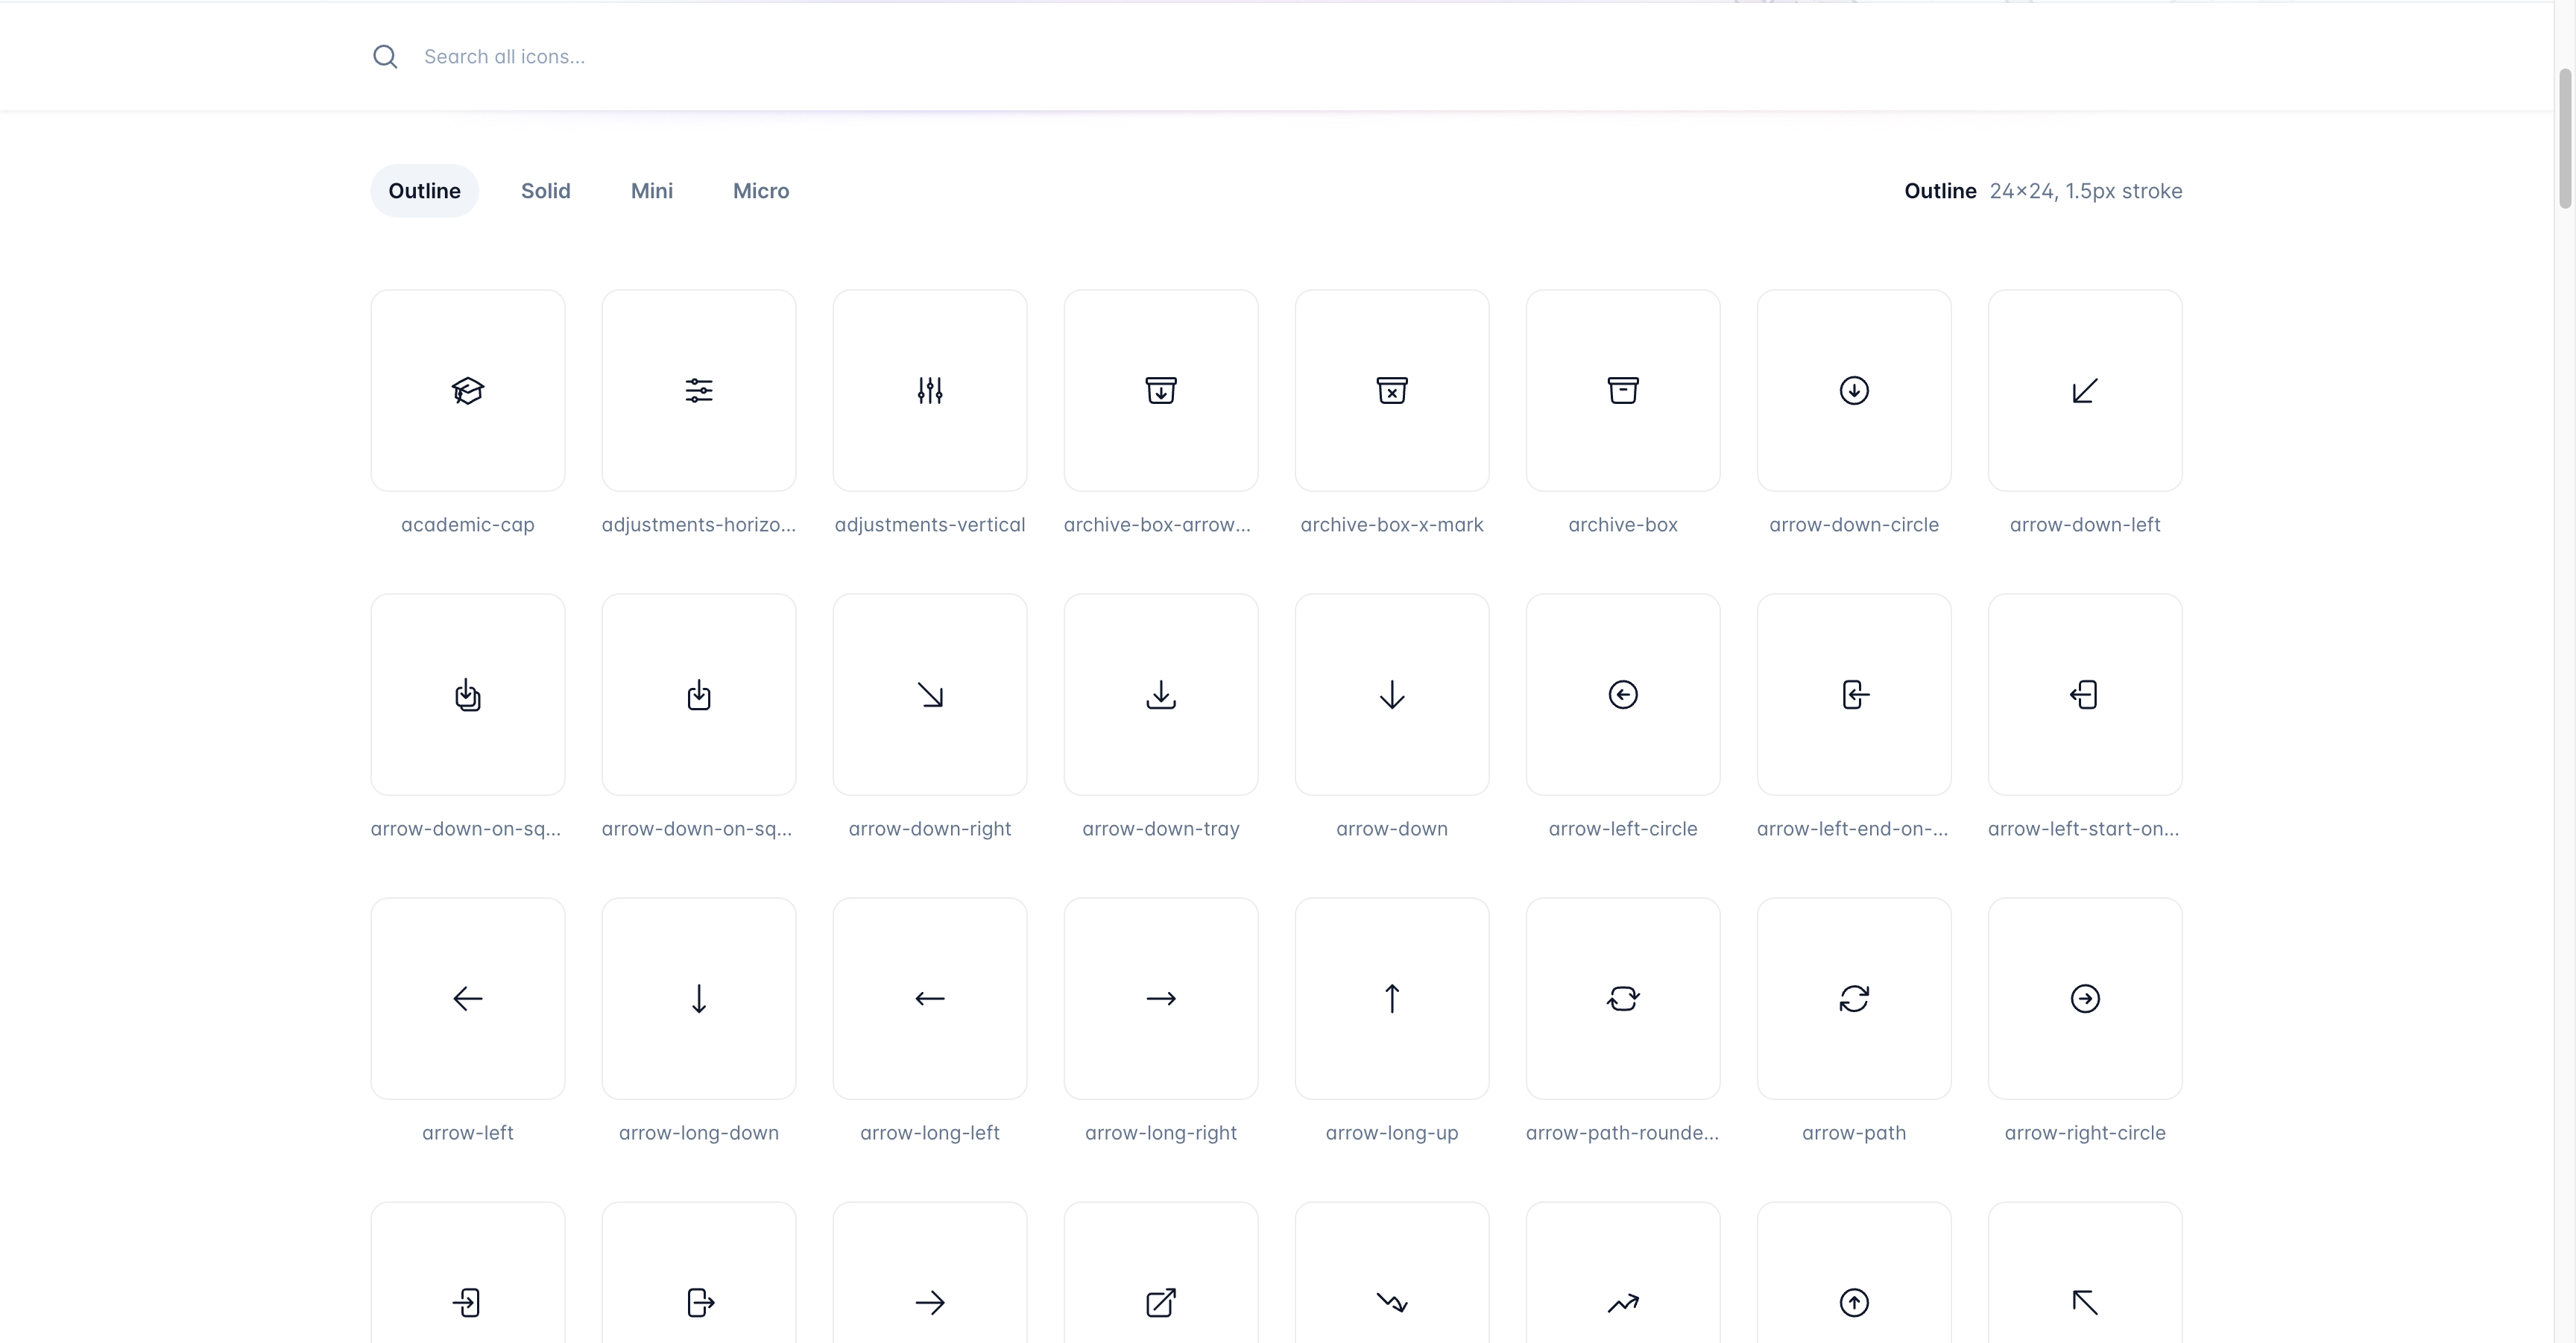Choose the arrow-down-circle icon
This screenshot has height=1343, width=2576.
click(1854, 390)
